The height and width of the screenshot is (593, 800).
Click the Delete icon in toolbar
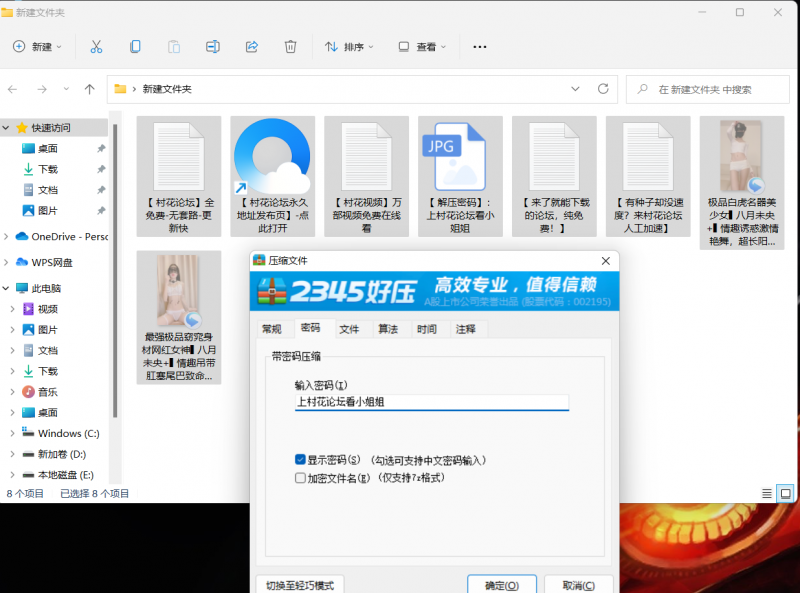click(290, 46)
